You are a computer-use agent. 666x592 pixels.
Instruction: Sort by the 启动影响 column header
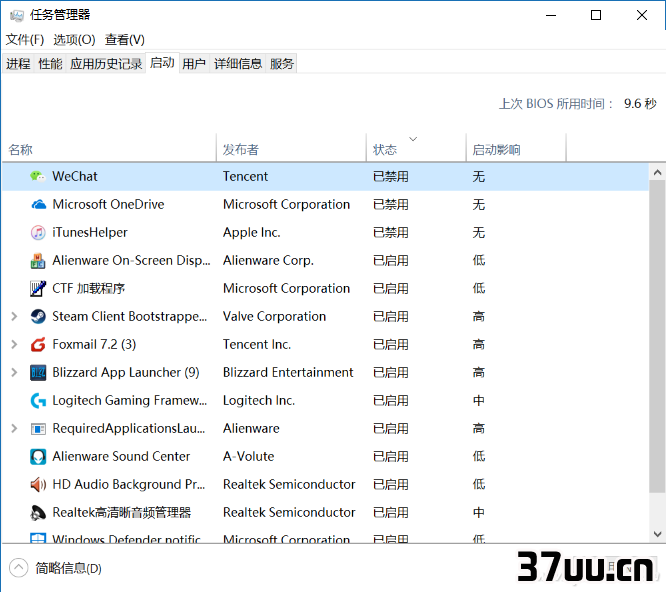(516, 147)
